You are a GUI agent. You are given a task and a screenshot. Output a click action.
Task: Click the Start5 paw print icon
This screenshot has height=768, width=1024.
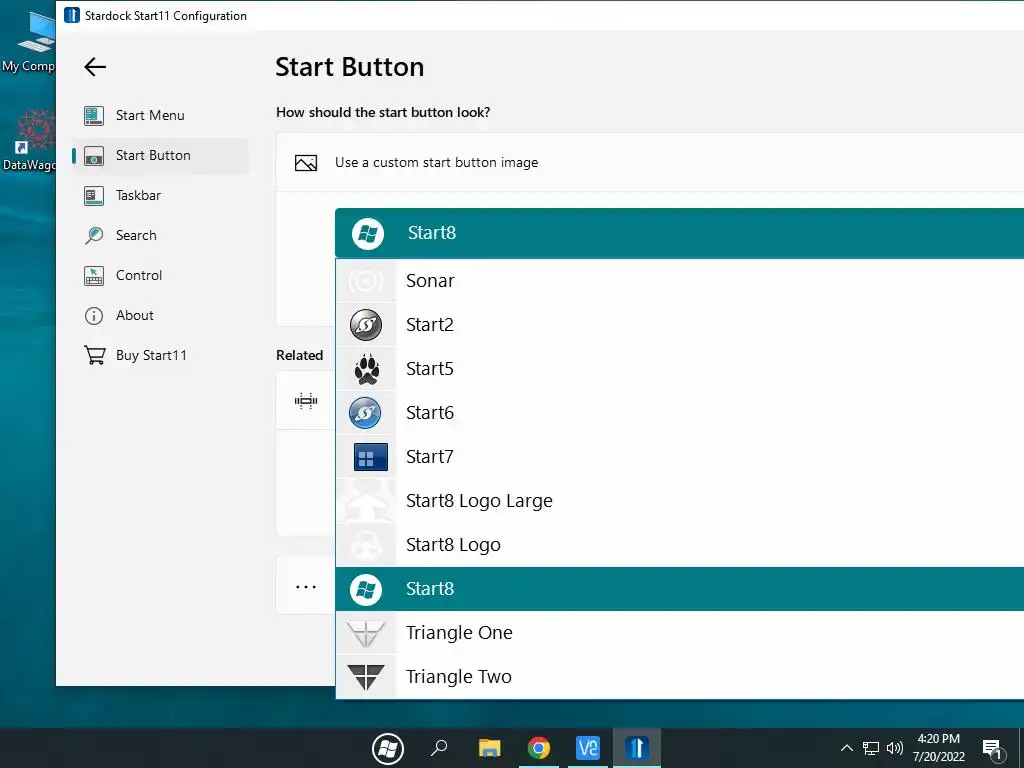tap(366, 369)
